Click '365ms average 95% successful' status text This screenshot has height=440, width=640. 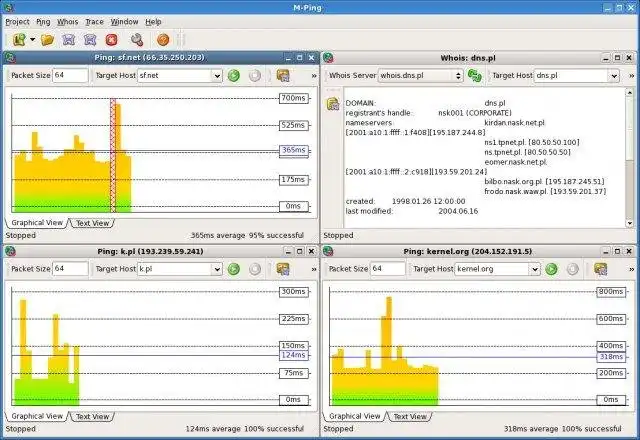tap(247, 236)
